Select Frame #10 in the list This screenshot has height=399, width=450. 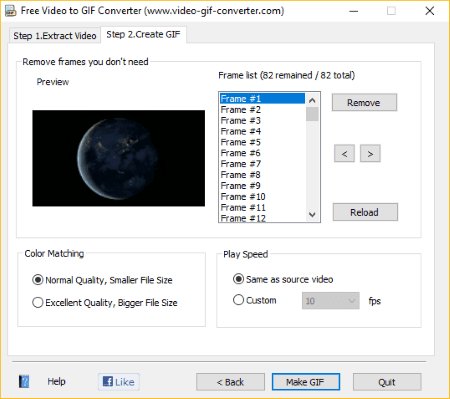[262, 197]
